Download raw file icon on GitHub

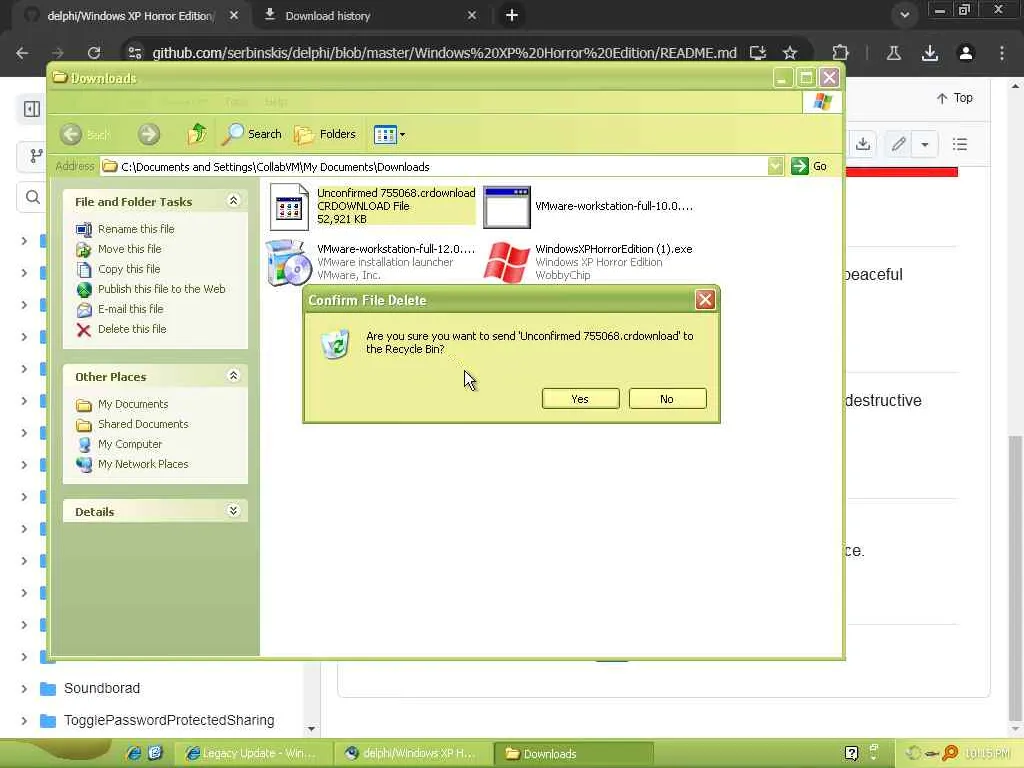[863, 144]
